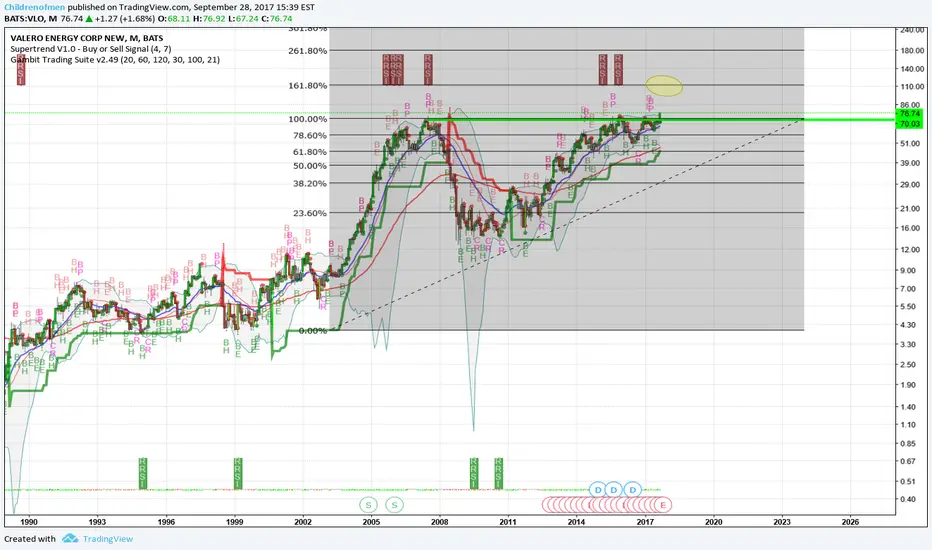Image resolution: width=932 pixels, height=550 pixels.
Task: Select the yellow ellipse drawing near 110.00
Action: pyautogui.click(x=664, y=86)
